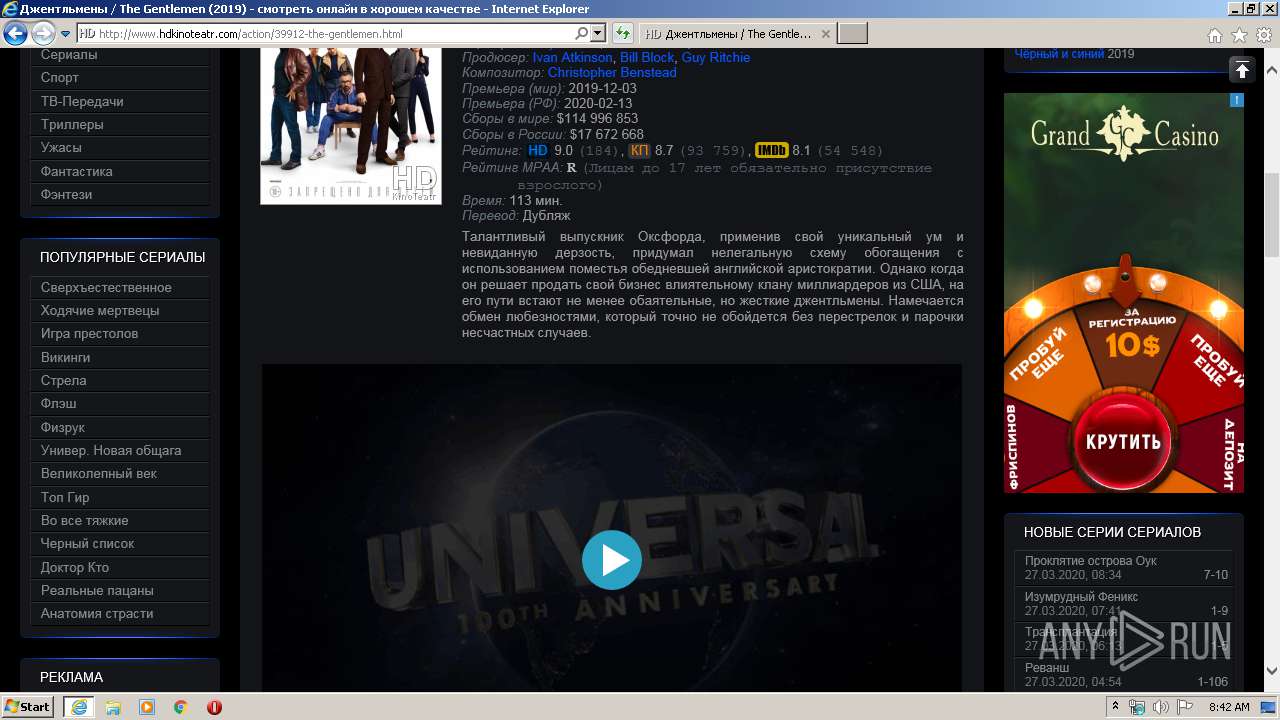
Task: Click the IMDb rating badge
Action: pyautogui.click(x=771, y=150)
